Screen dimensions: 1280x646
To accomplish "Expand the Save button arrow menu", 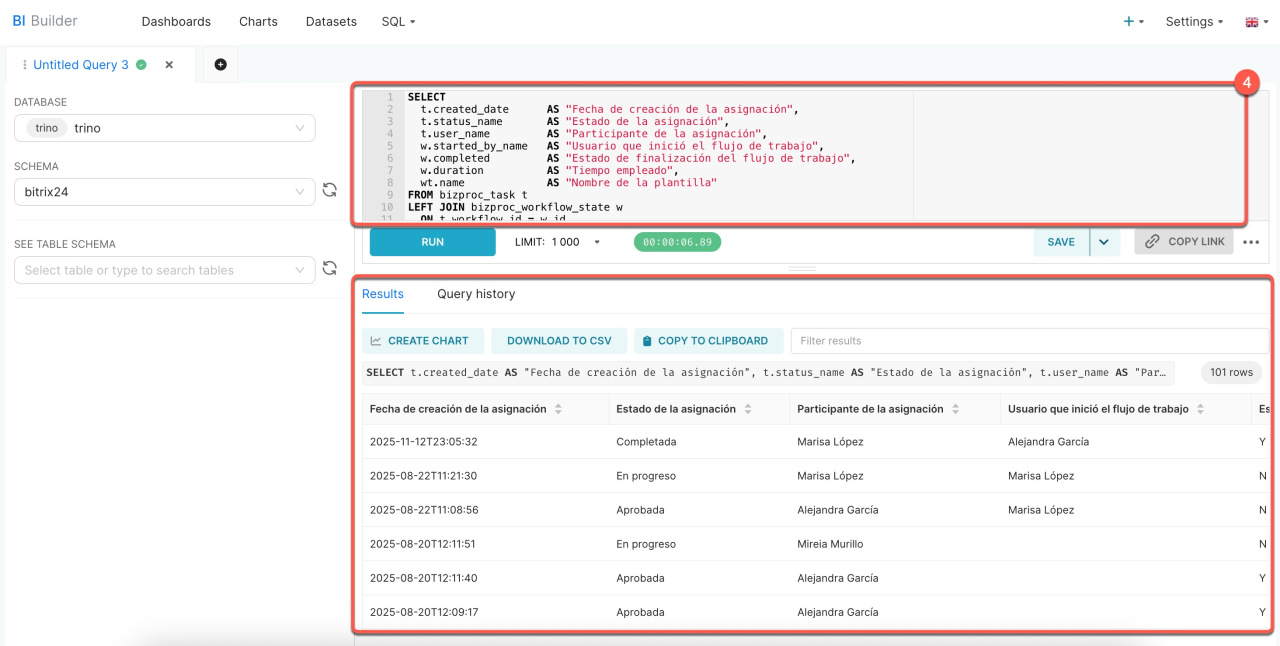I will point(1104,242).
